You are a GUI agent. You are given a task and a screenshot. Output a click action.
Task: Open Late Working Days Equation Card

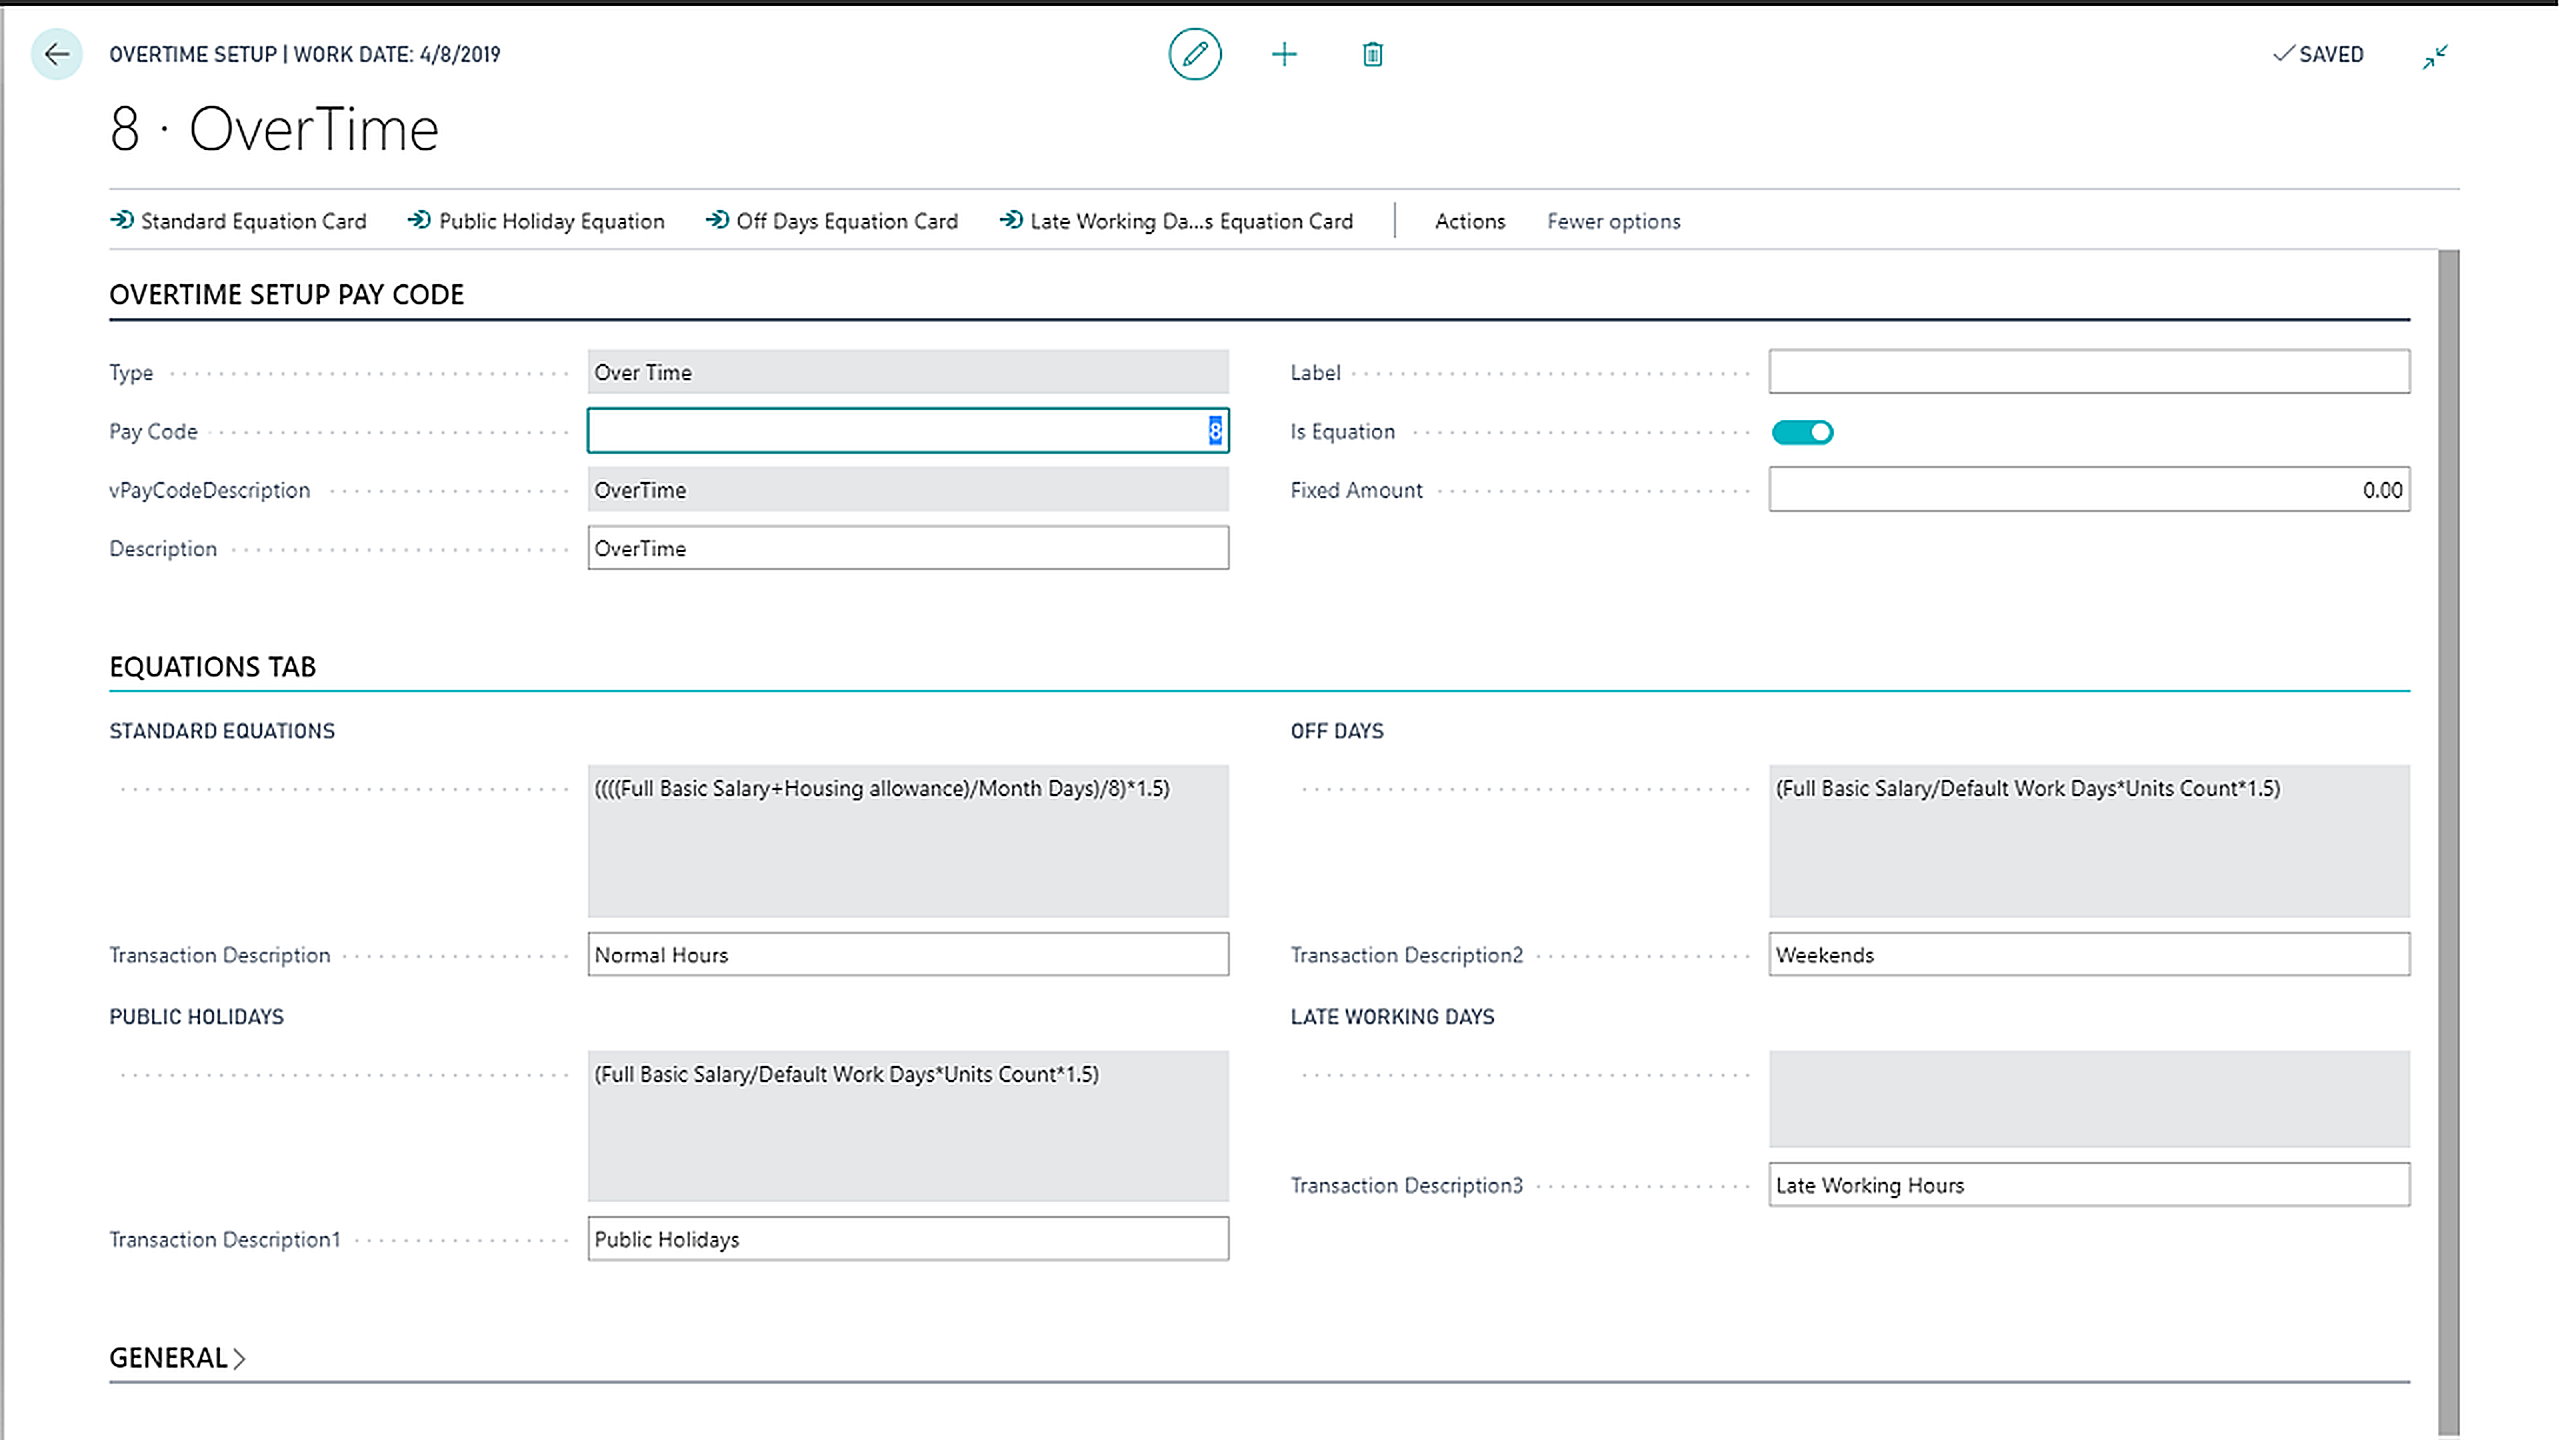point(1176,221)
